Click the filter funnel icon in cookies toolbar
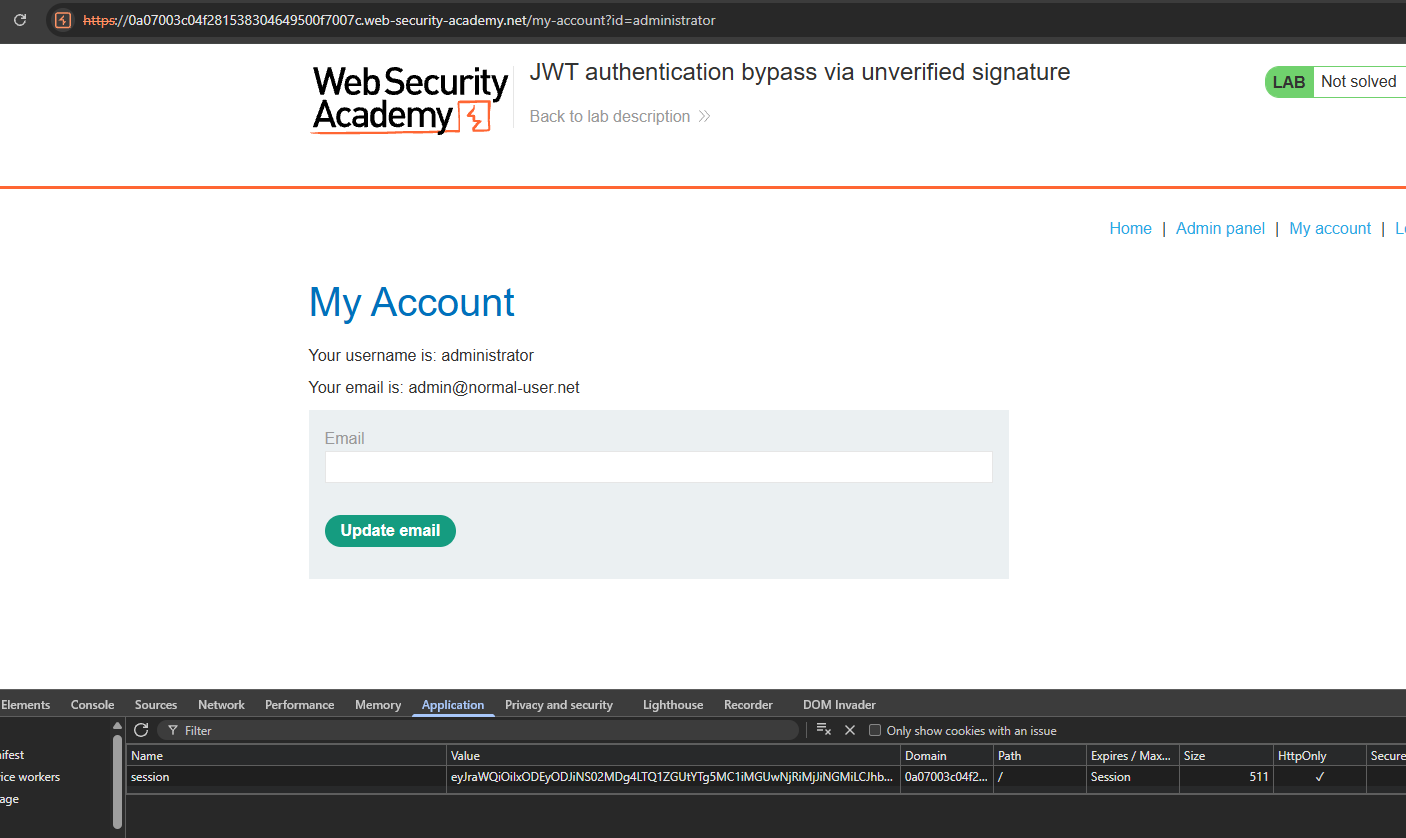Viewport: 1406px width, 838px height. point(173,731)
